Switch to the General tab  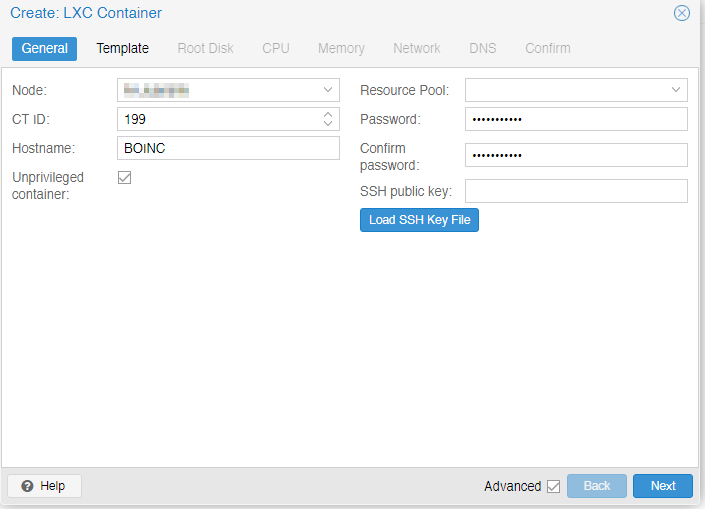[x=45, y=49]
